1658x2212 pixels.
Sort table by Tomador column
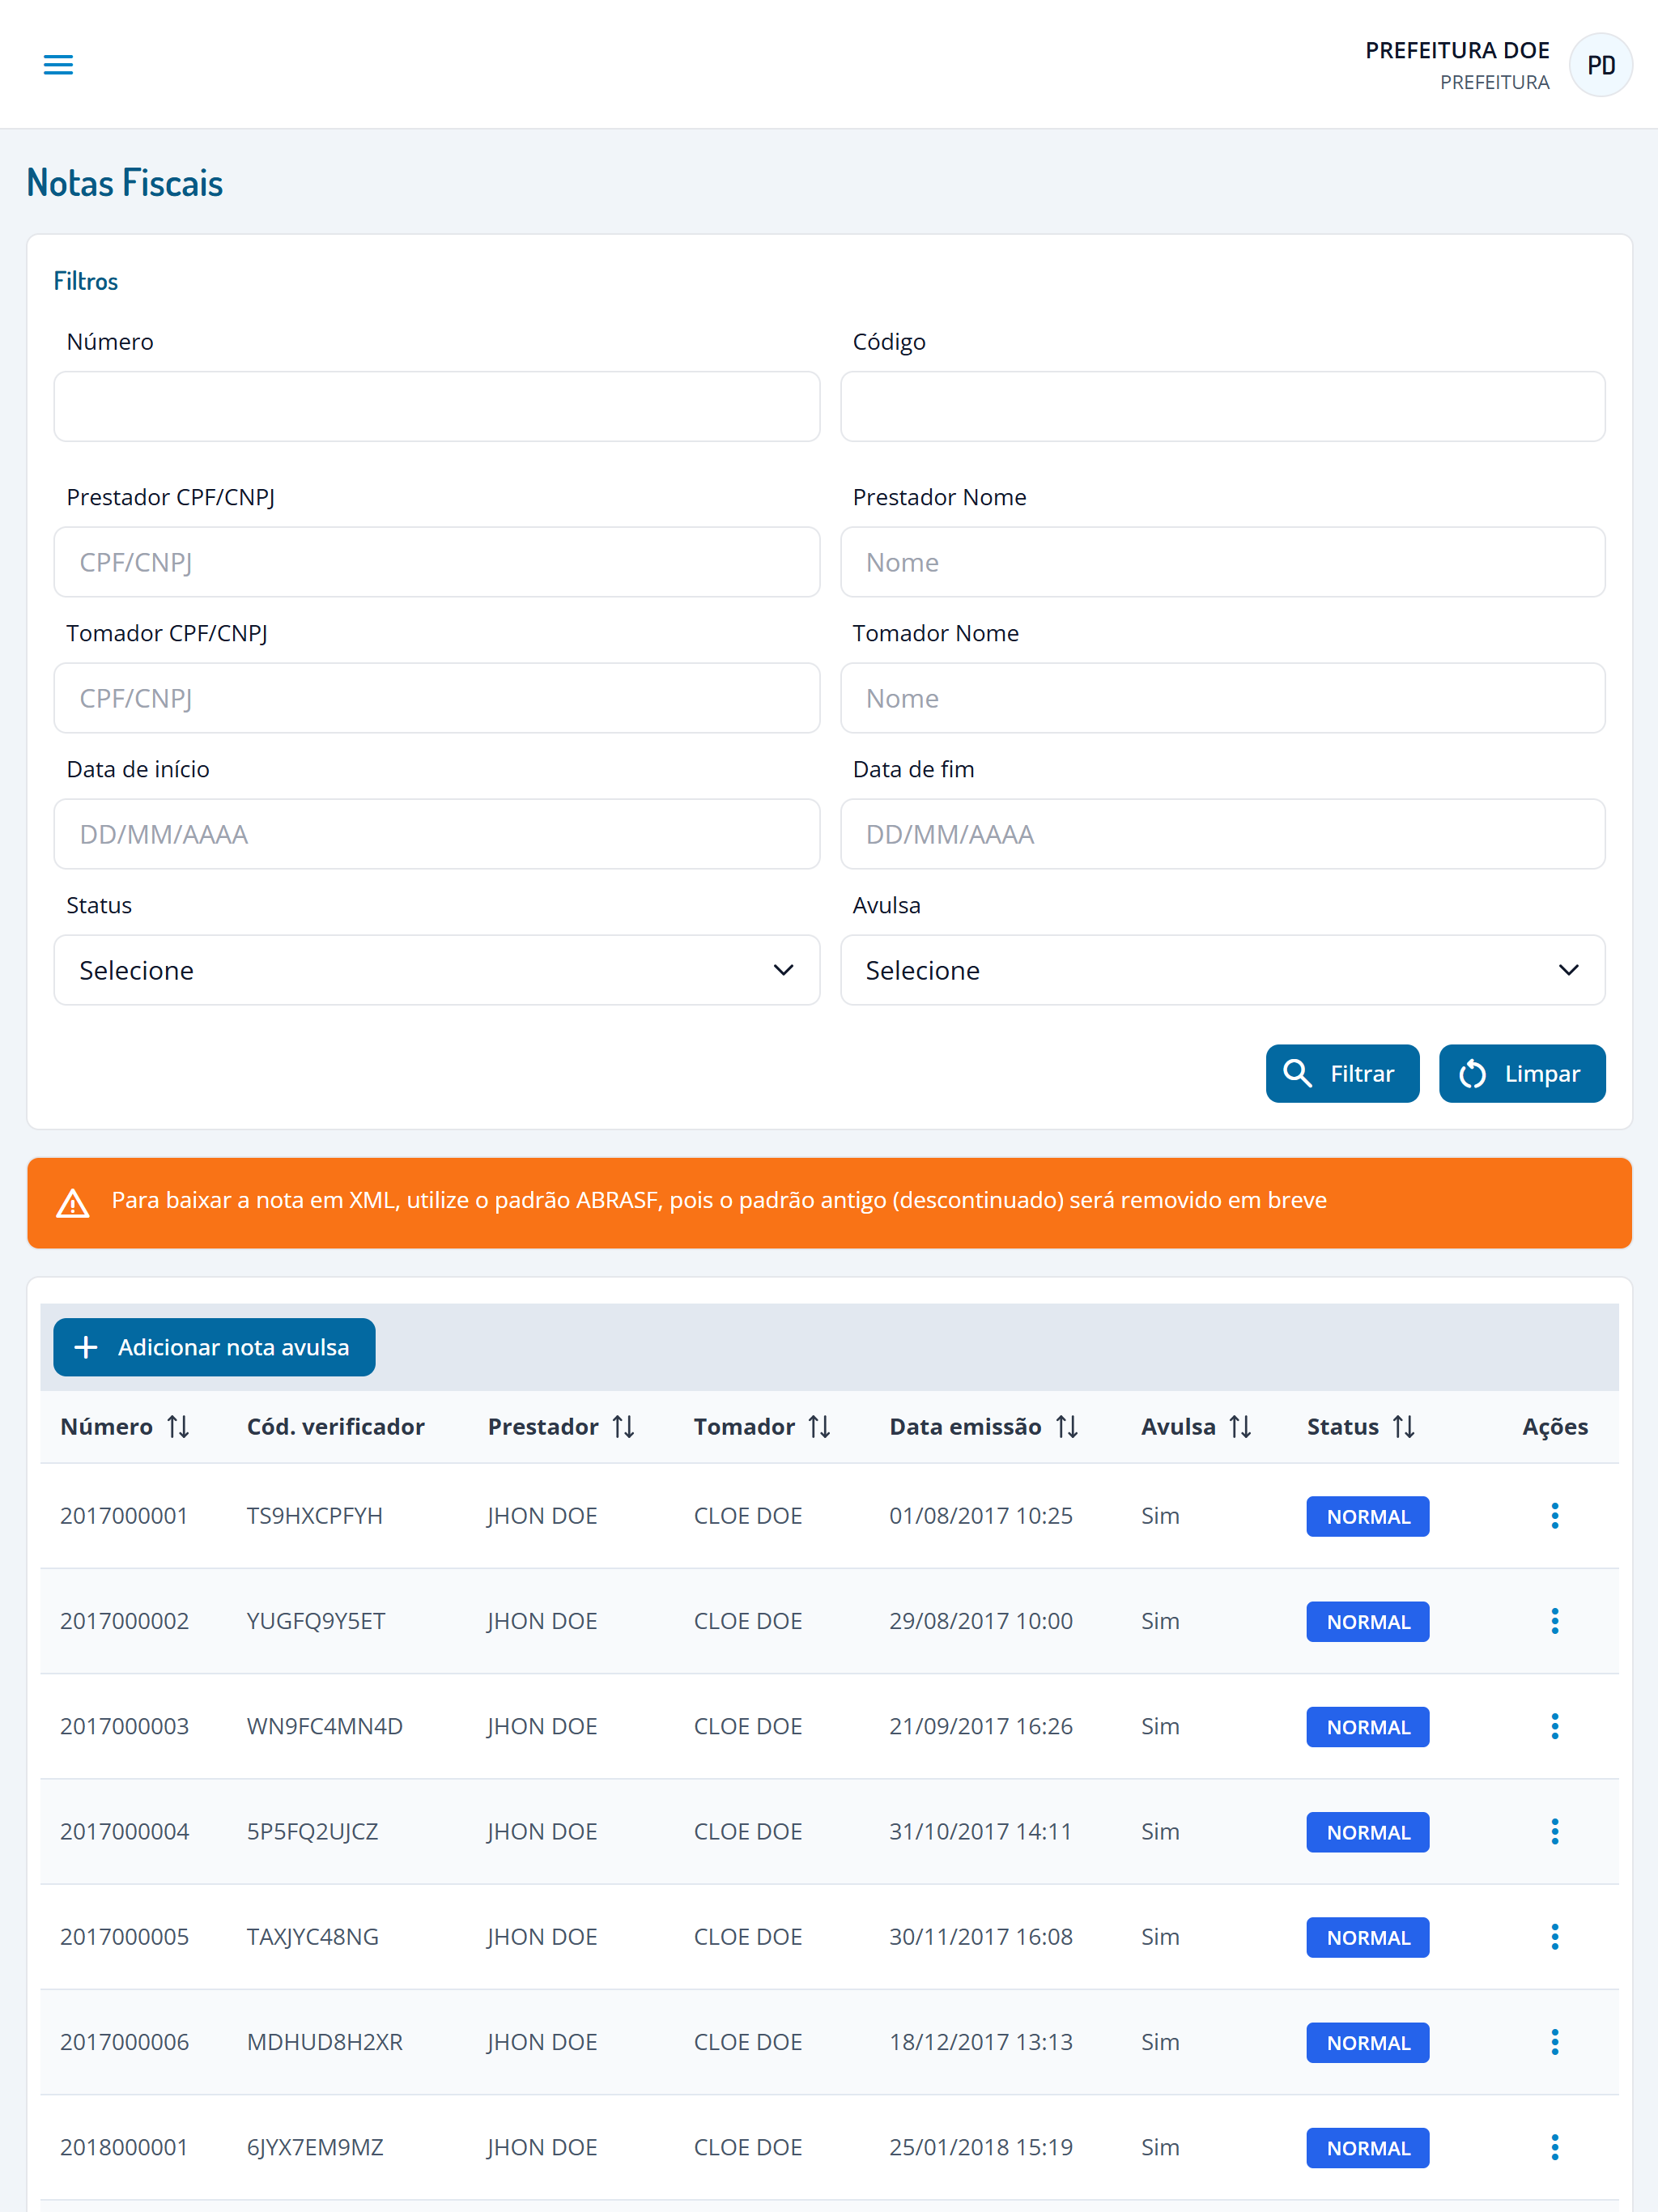819,1427
